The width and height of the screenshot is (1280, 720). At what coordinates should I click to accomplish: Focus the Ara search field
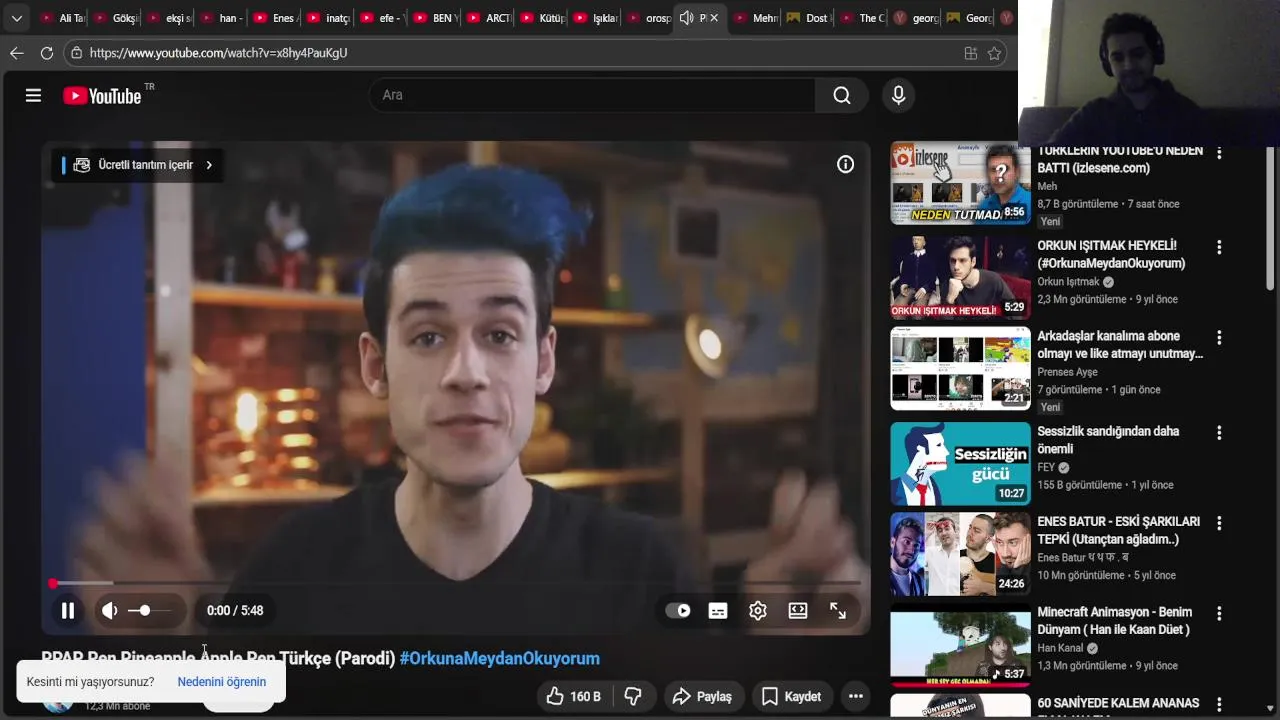pyautogui.click(x=592, y=95)
